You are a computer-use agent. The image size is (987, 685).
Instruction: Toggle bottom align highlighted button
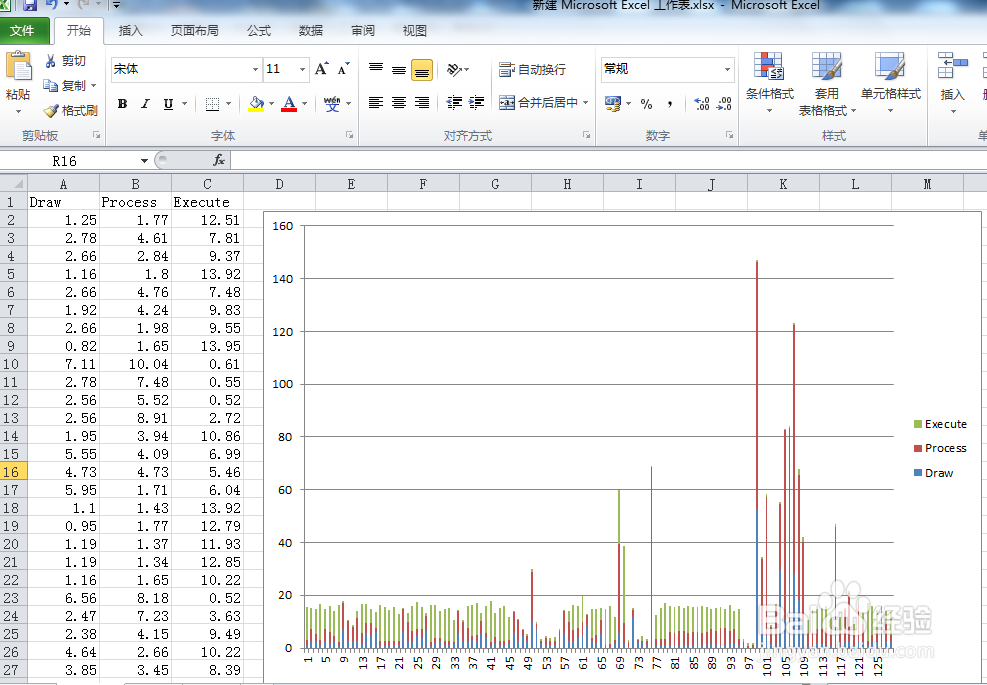(422, 70)
